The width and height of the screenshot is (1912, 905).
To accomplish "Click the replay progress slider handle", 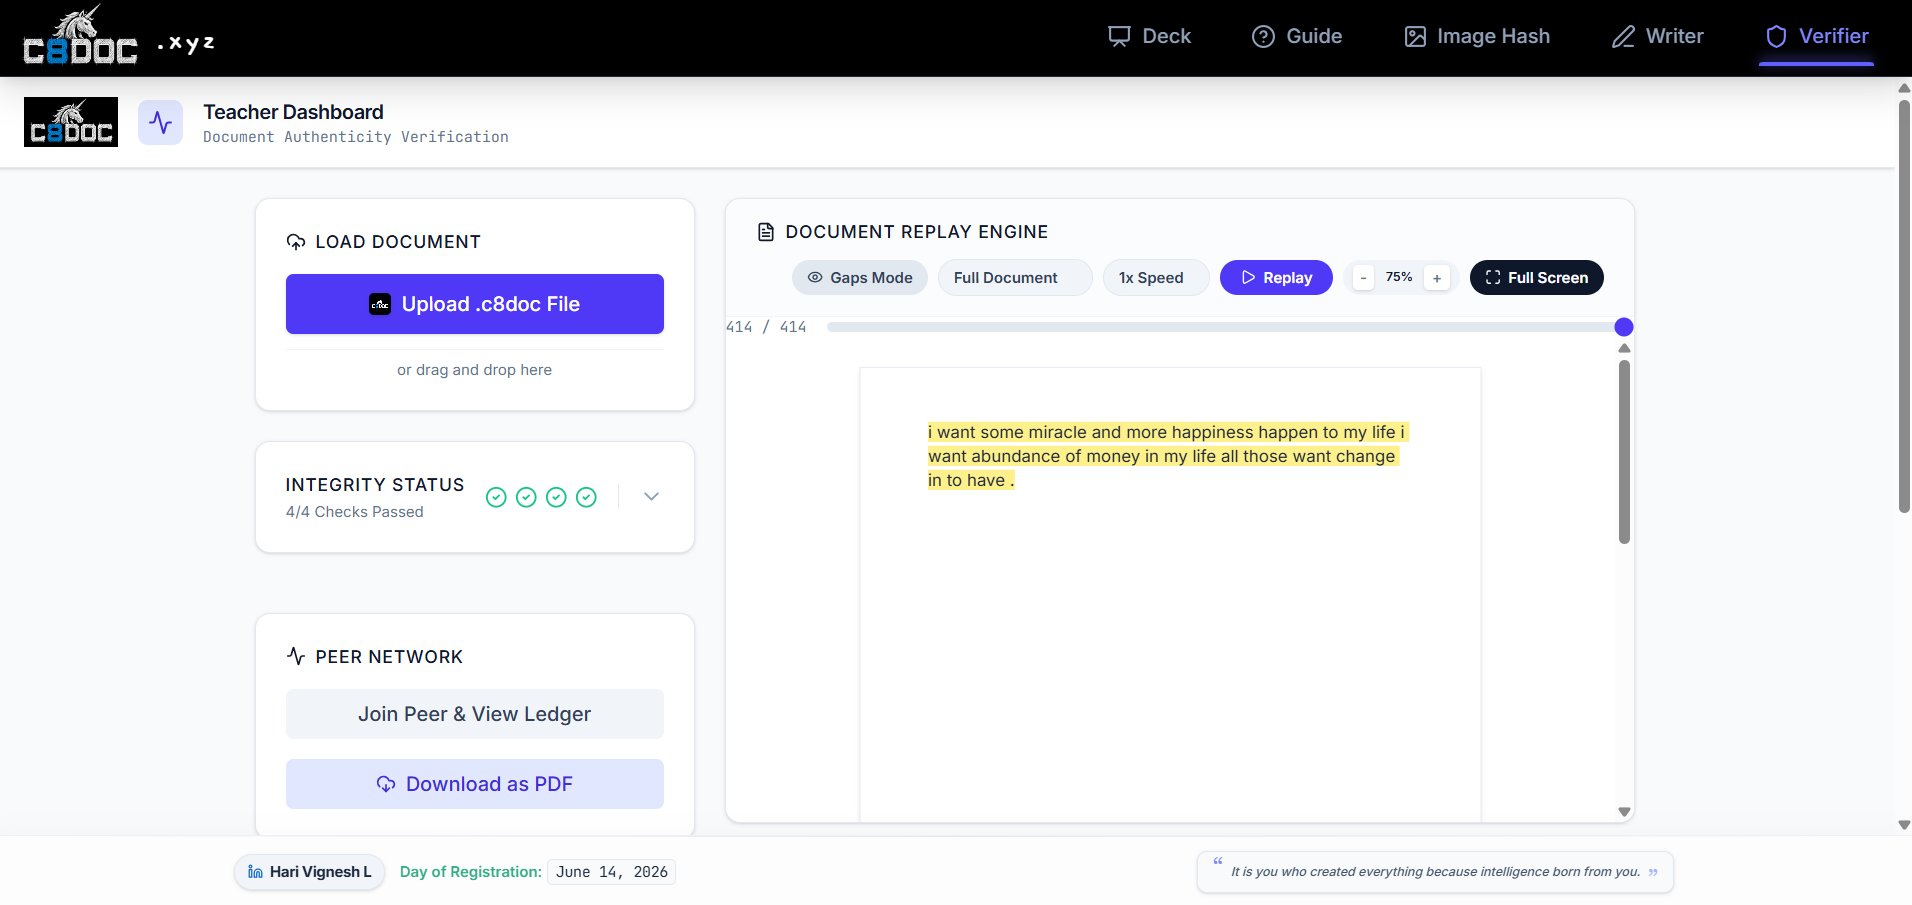I will coord(1624,327).
